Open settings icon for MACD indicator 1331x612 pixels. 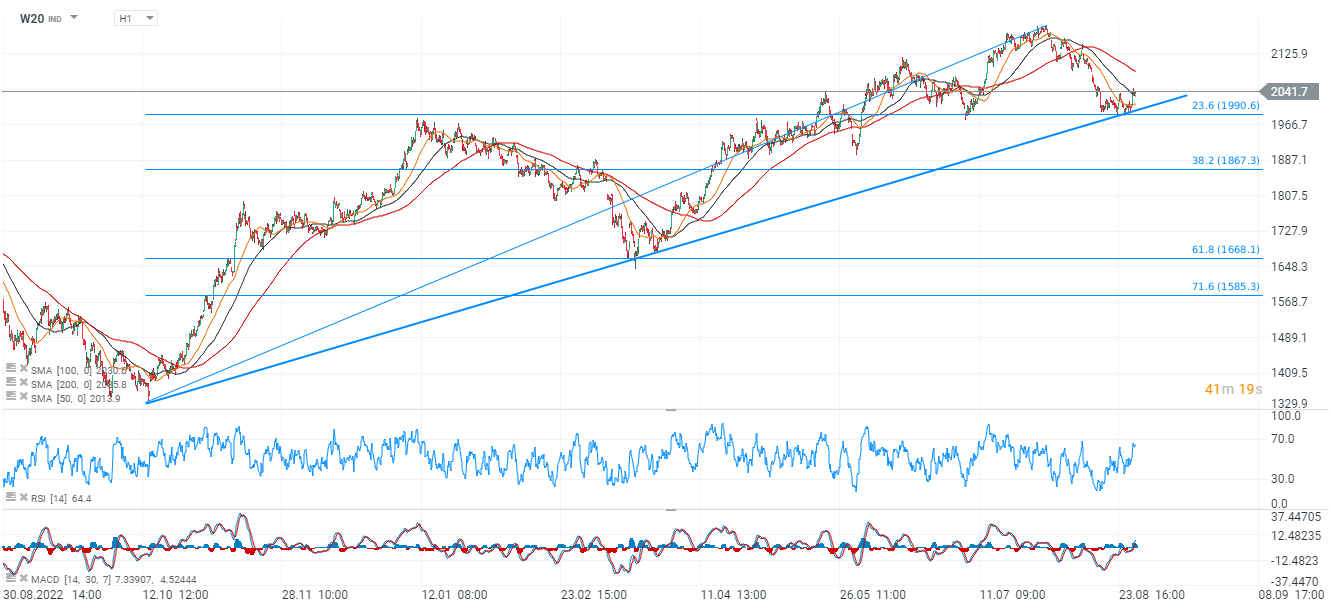[10, 580]
